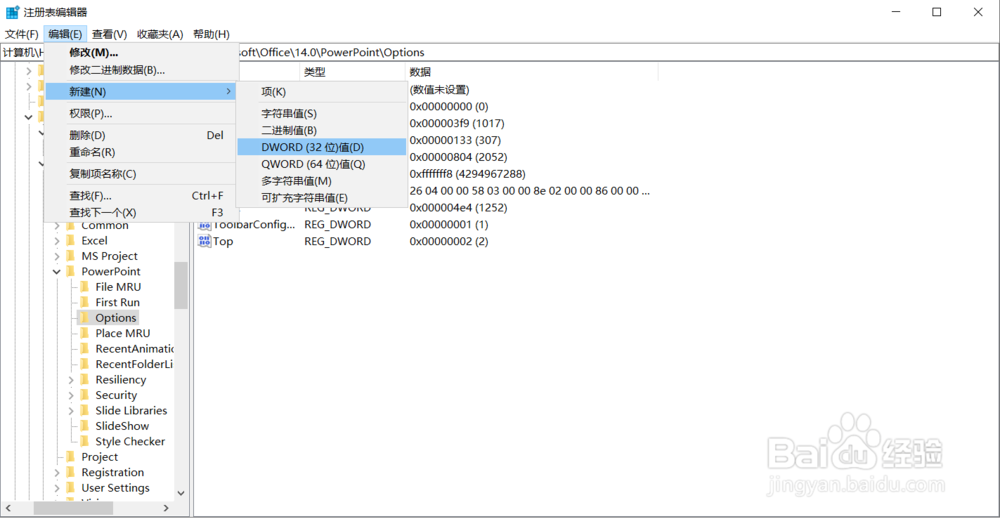Click 新建(N) menu entry

[140, 92]
